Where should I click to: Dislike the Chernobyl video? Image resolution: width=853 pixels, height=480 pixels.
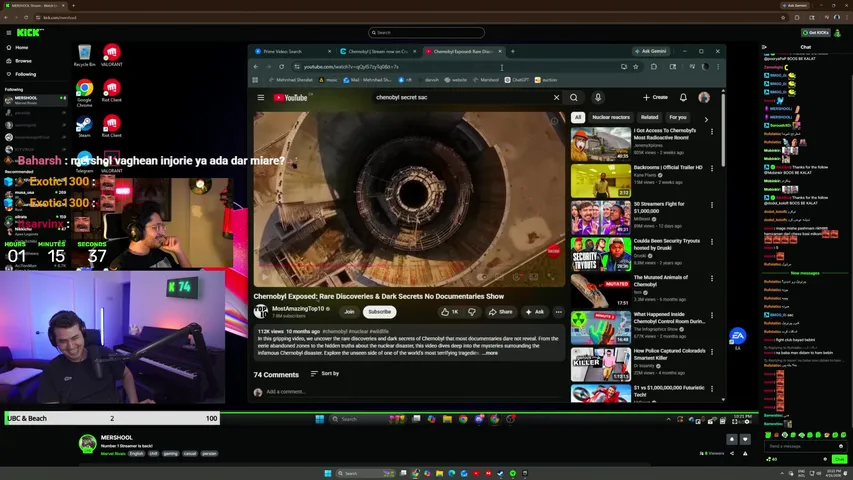(x=472, y=312)
